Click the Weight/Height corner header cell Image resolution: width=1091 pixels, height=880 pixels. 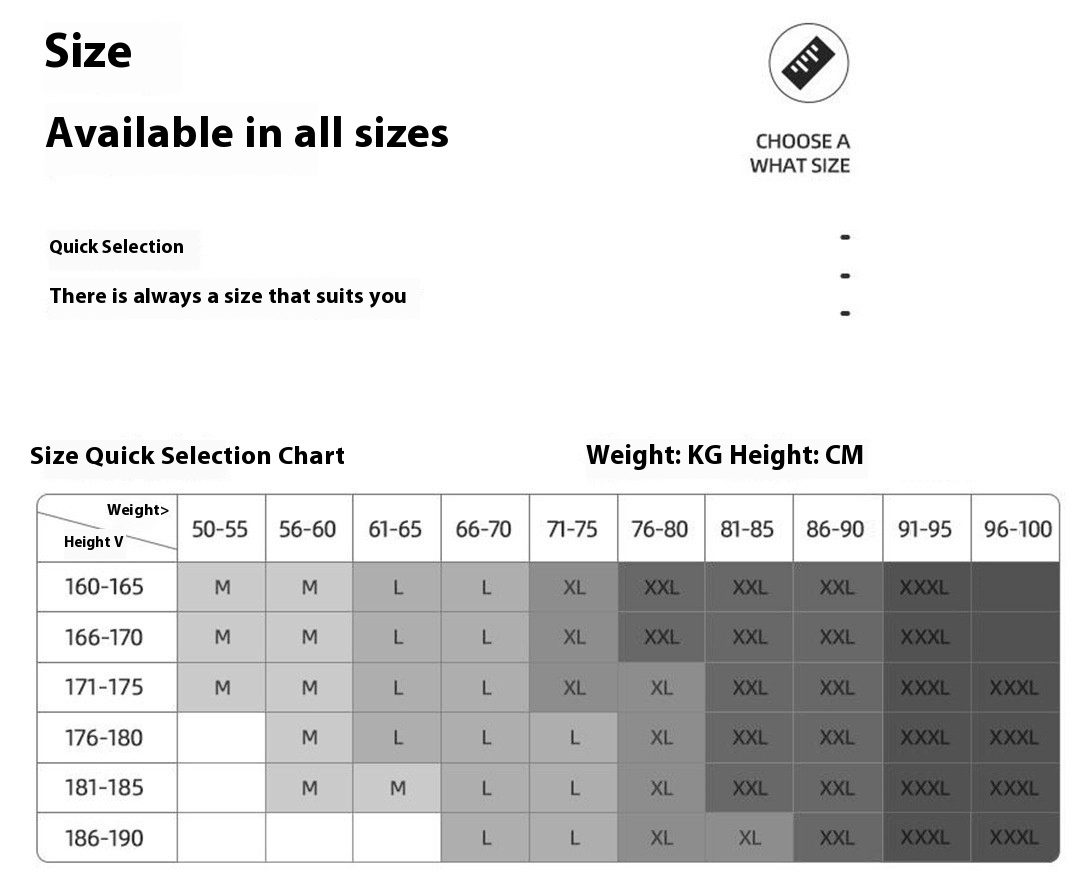(107, 528)
